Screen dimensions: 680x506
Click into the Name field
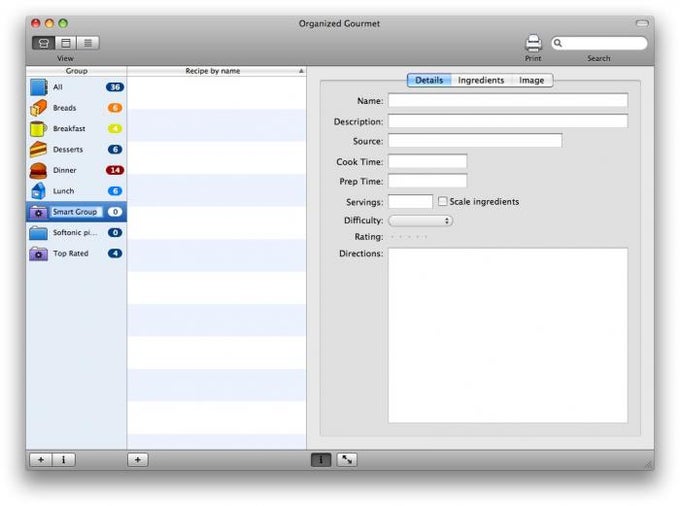tap(508, 101)
